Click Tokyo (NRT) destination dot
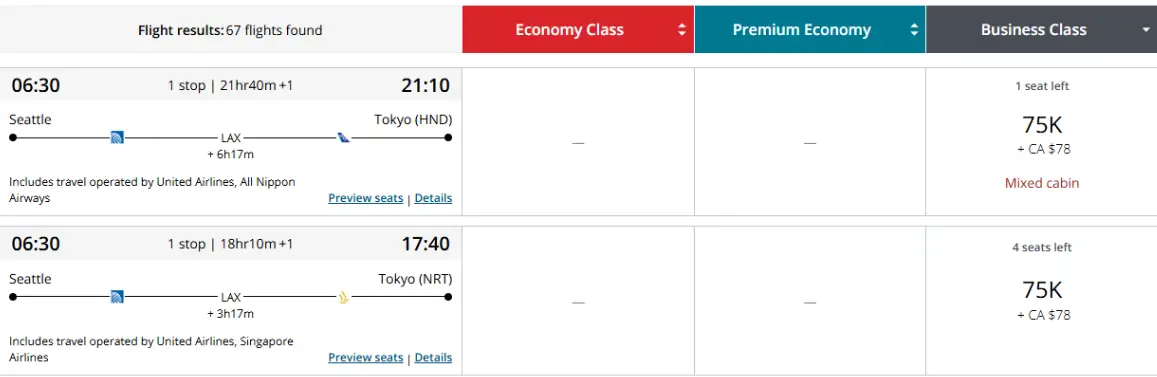The width and height of the screenshot is (1157, 377). [x=449, y=297]
